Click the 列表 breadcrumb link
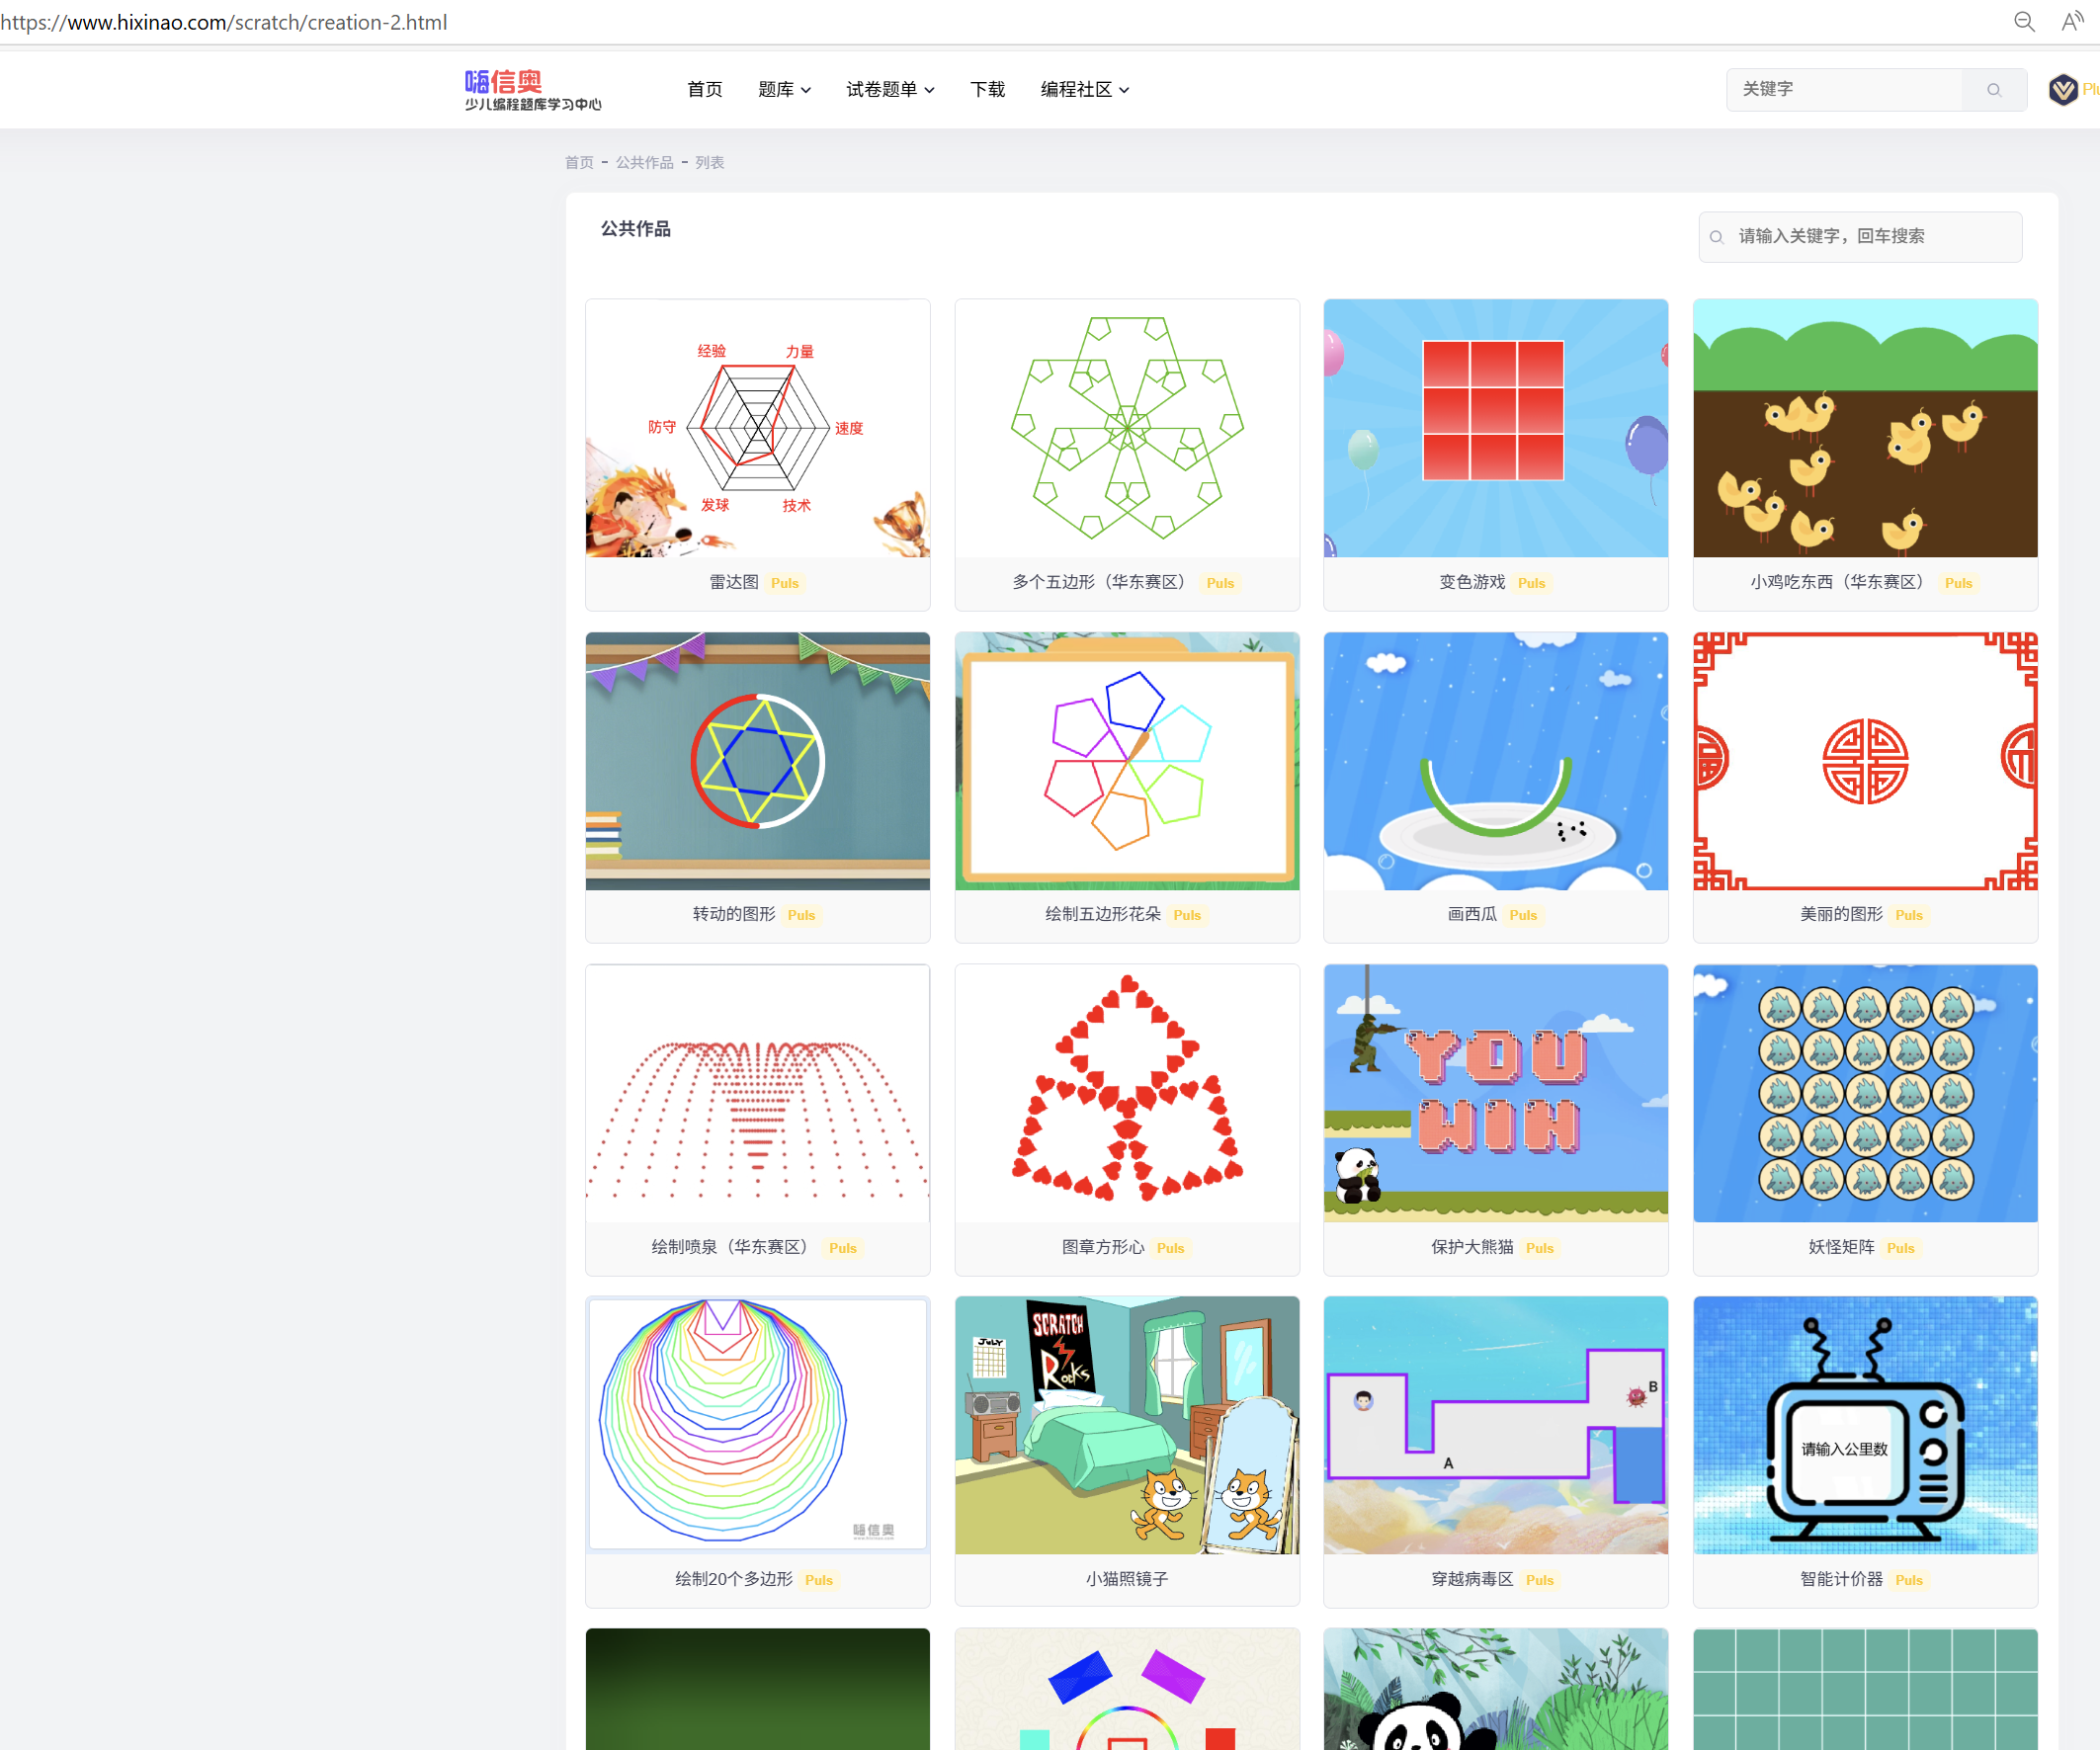The image size is (2100, 1750). (x=709, y=162)
